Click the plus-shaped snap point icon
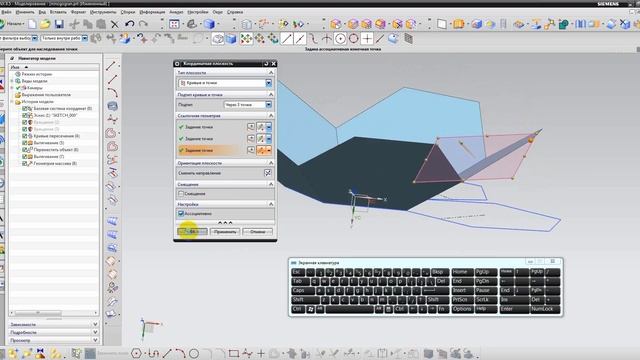The width and height of the screenshot is (640, 360). (x=367, y=39)
